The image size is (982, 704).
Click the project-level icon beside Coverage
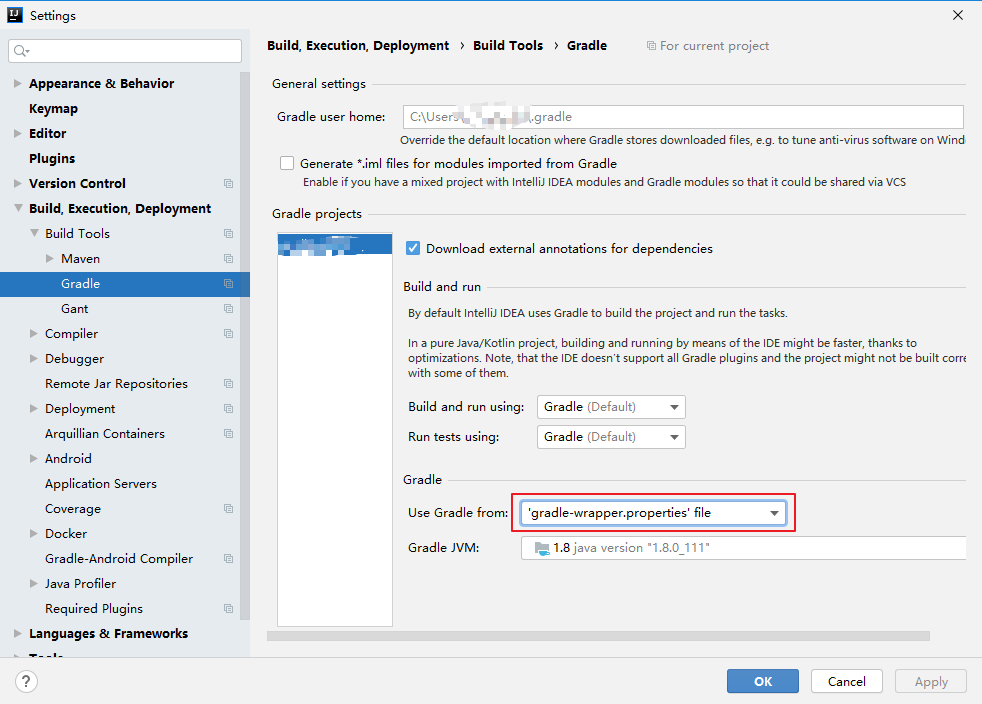tap(229, 509)
